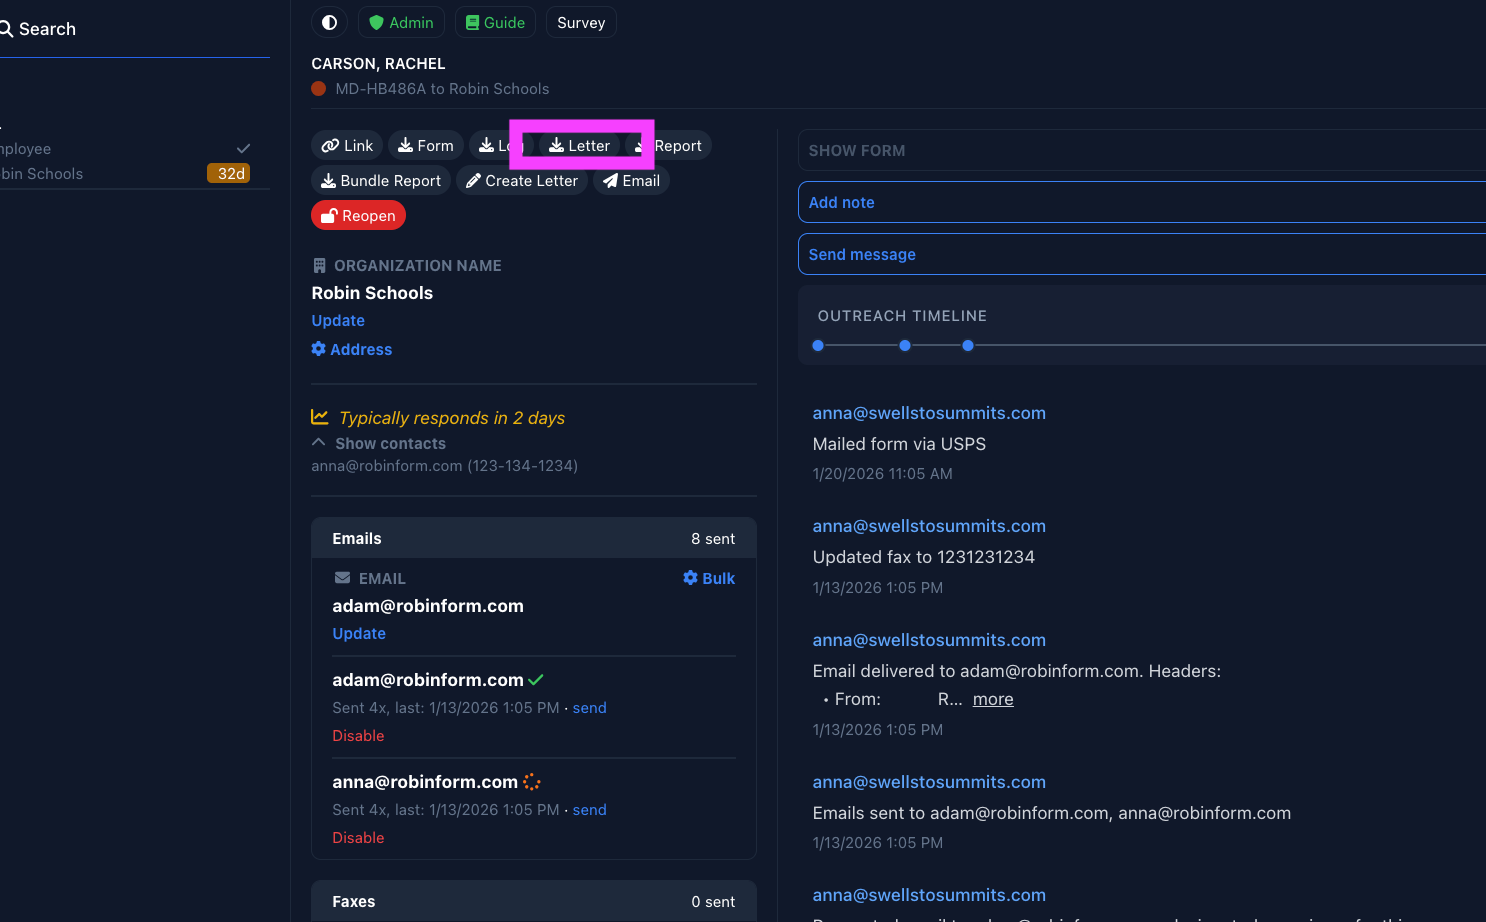The image size is (1486, 922).
Task: Download the Letter
Action: tap(579, 145)
